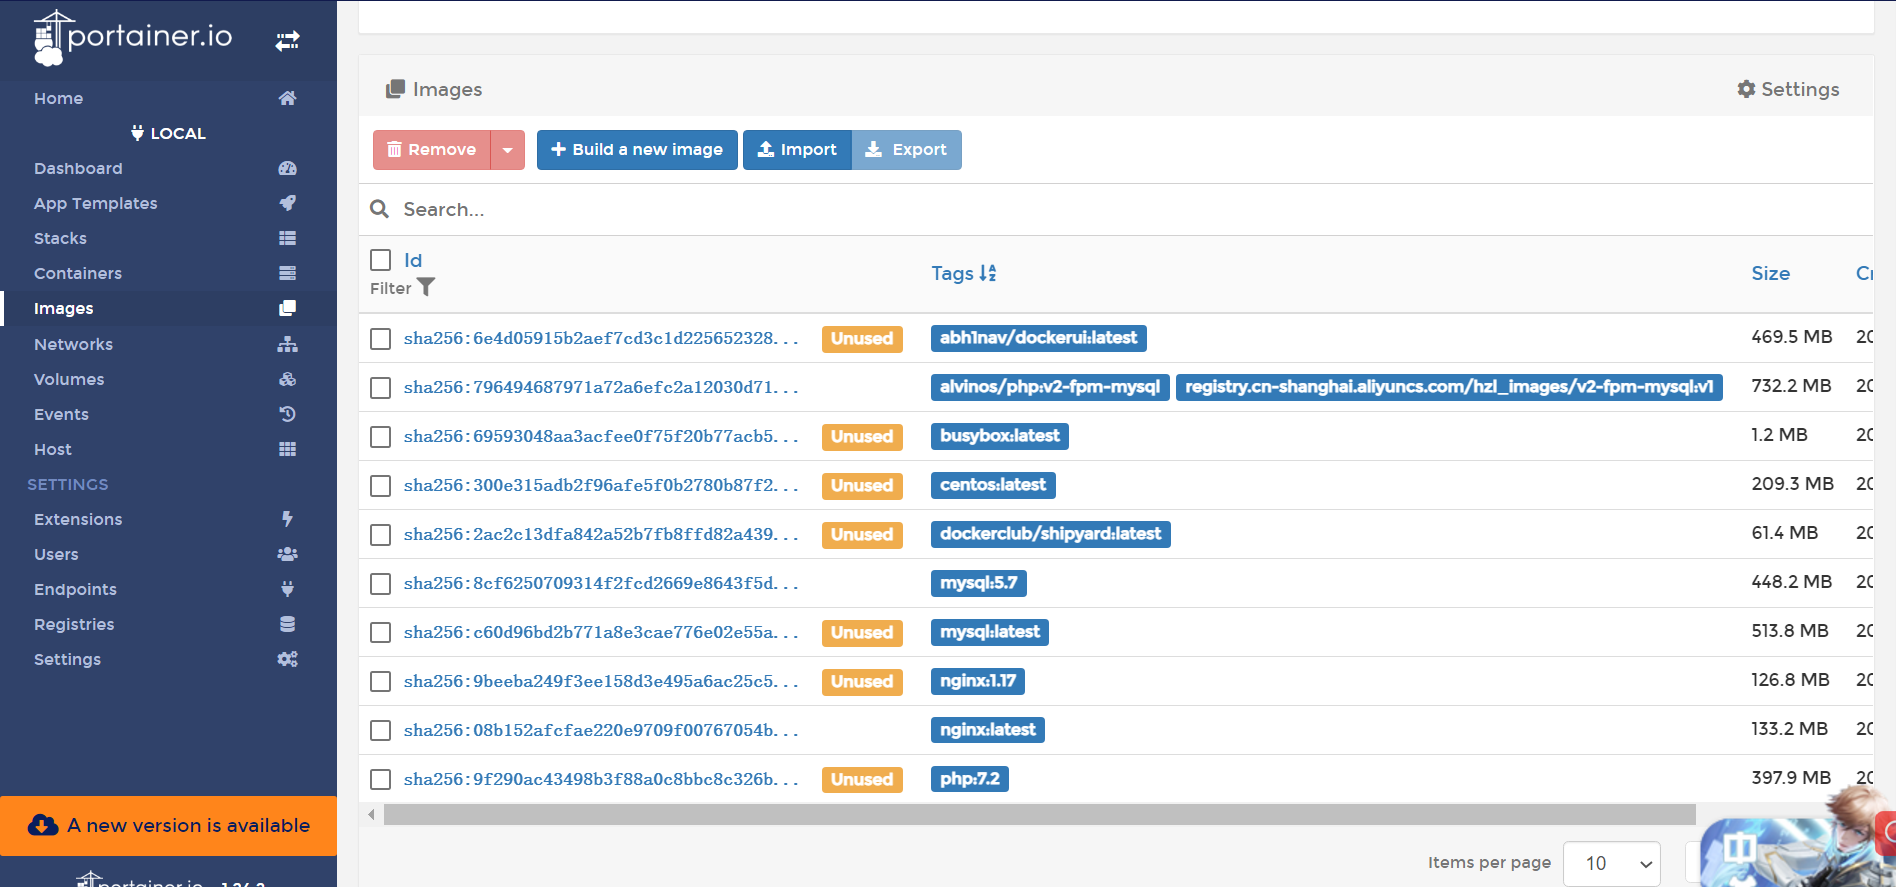Image resolution: width=1896 pixels, height=887 pixels.
Task: Toggle the sidebar collapse arrows icon
Action: pyautogui.click(x=288, y=41)
